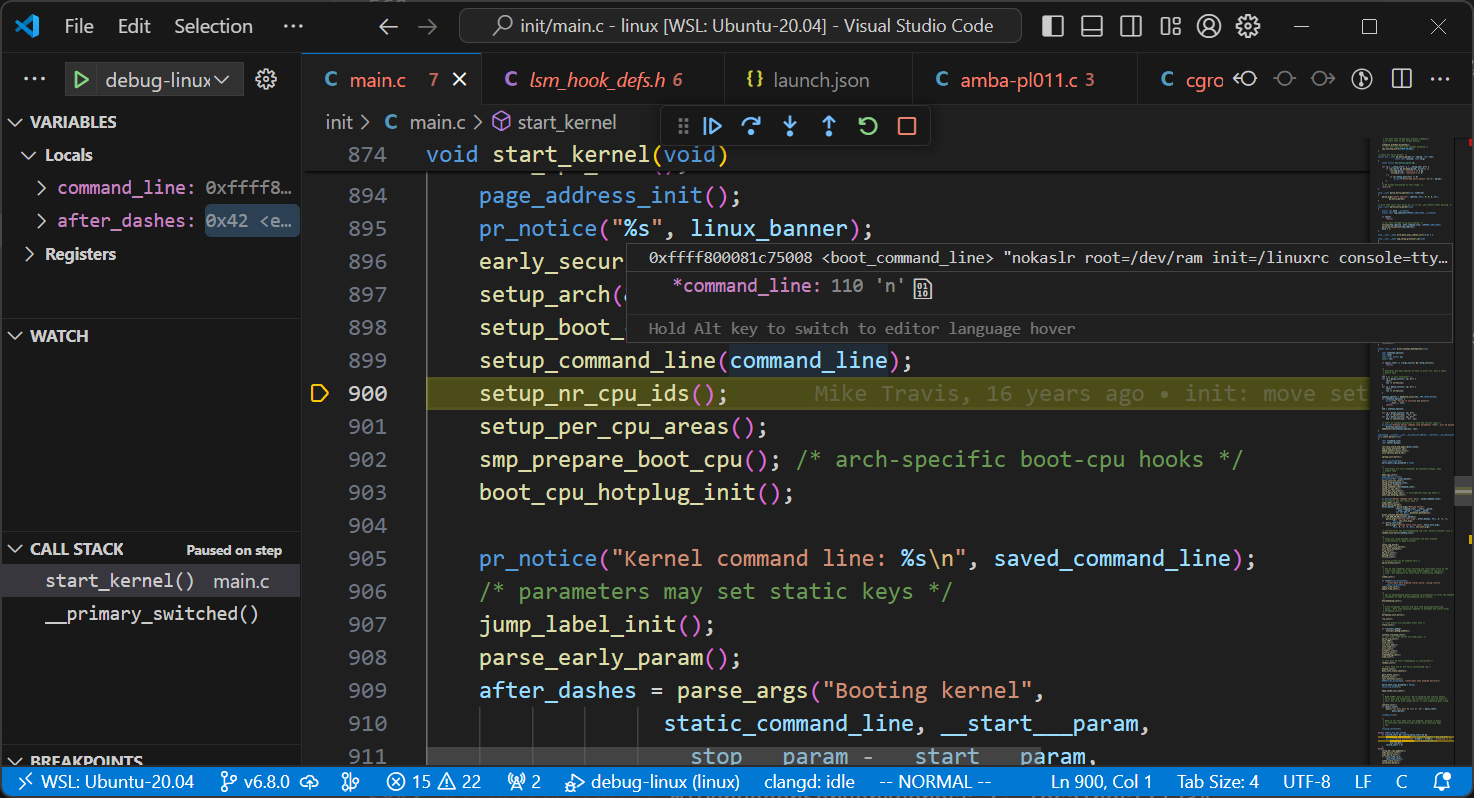
Task: Go to line via Ln 900, Col 1
Action: 1101,782
